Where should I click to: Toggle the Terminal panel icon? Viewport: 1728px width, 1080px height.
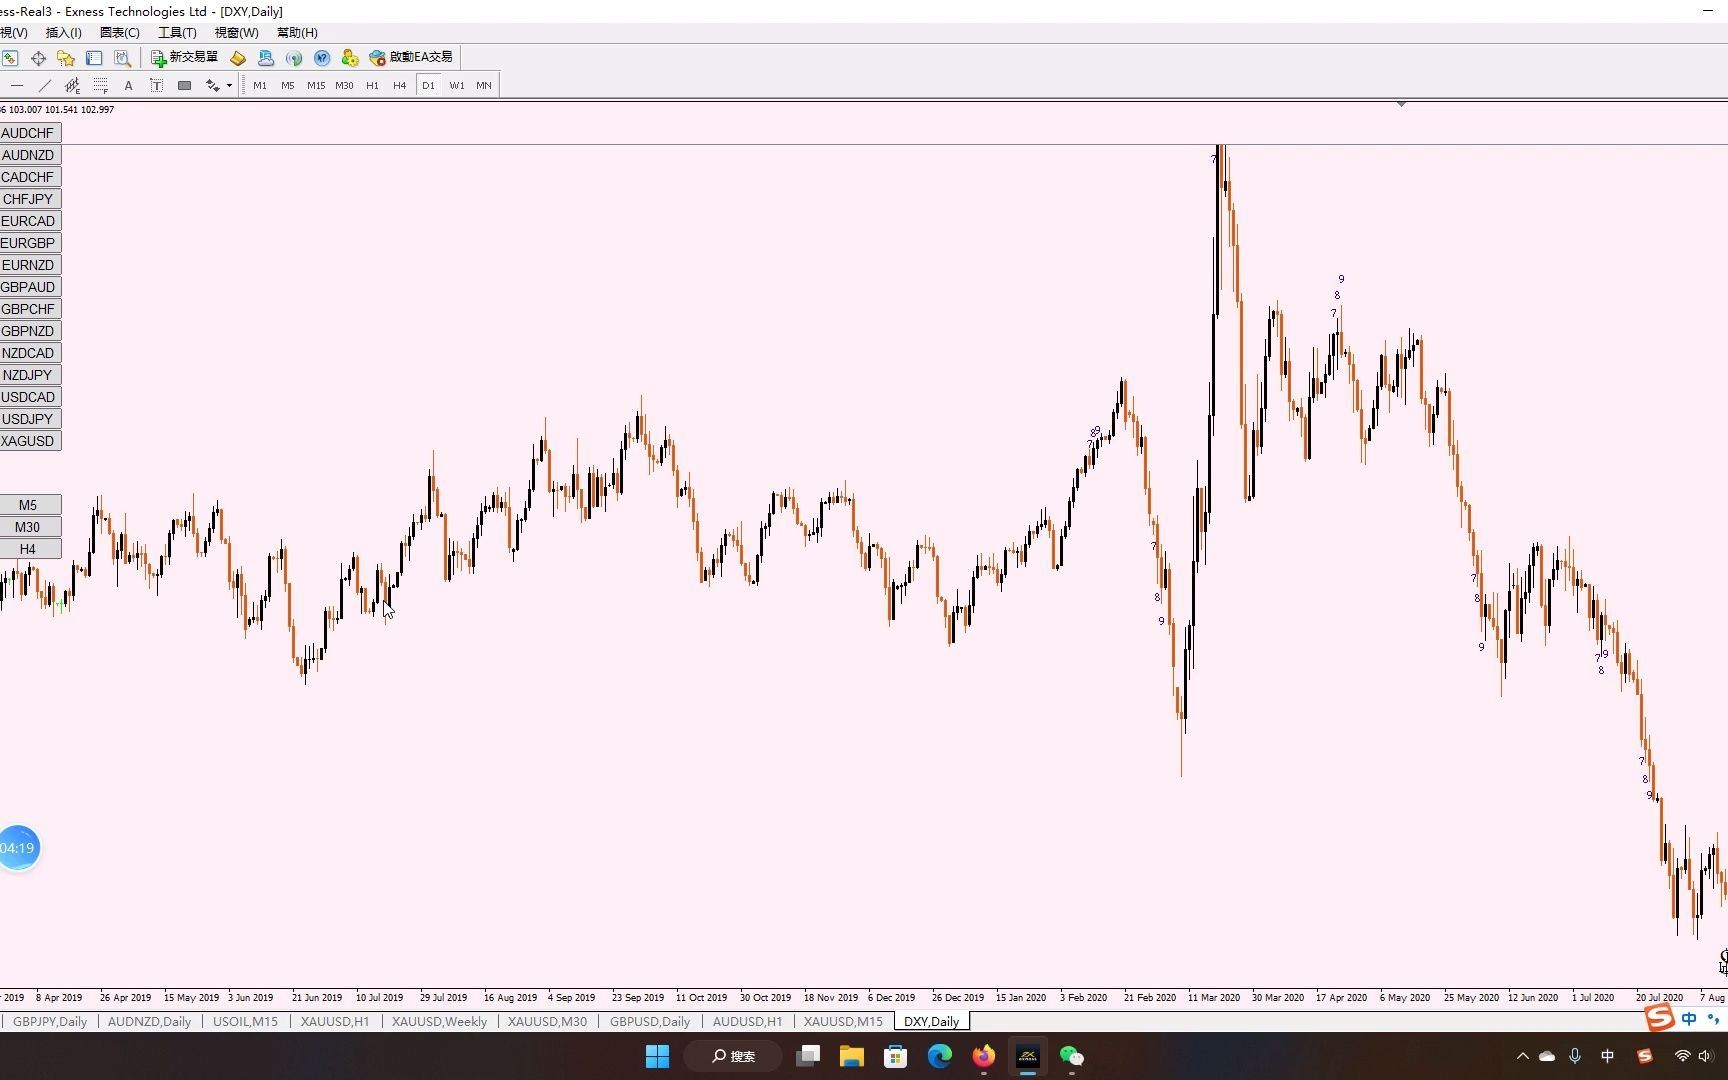coord(94,58)
